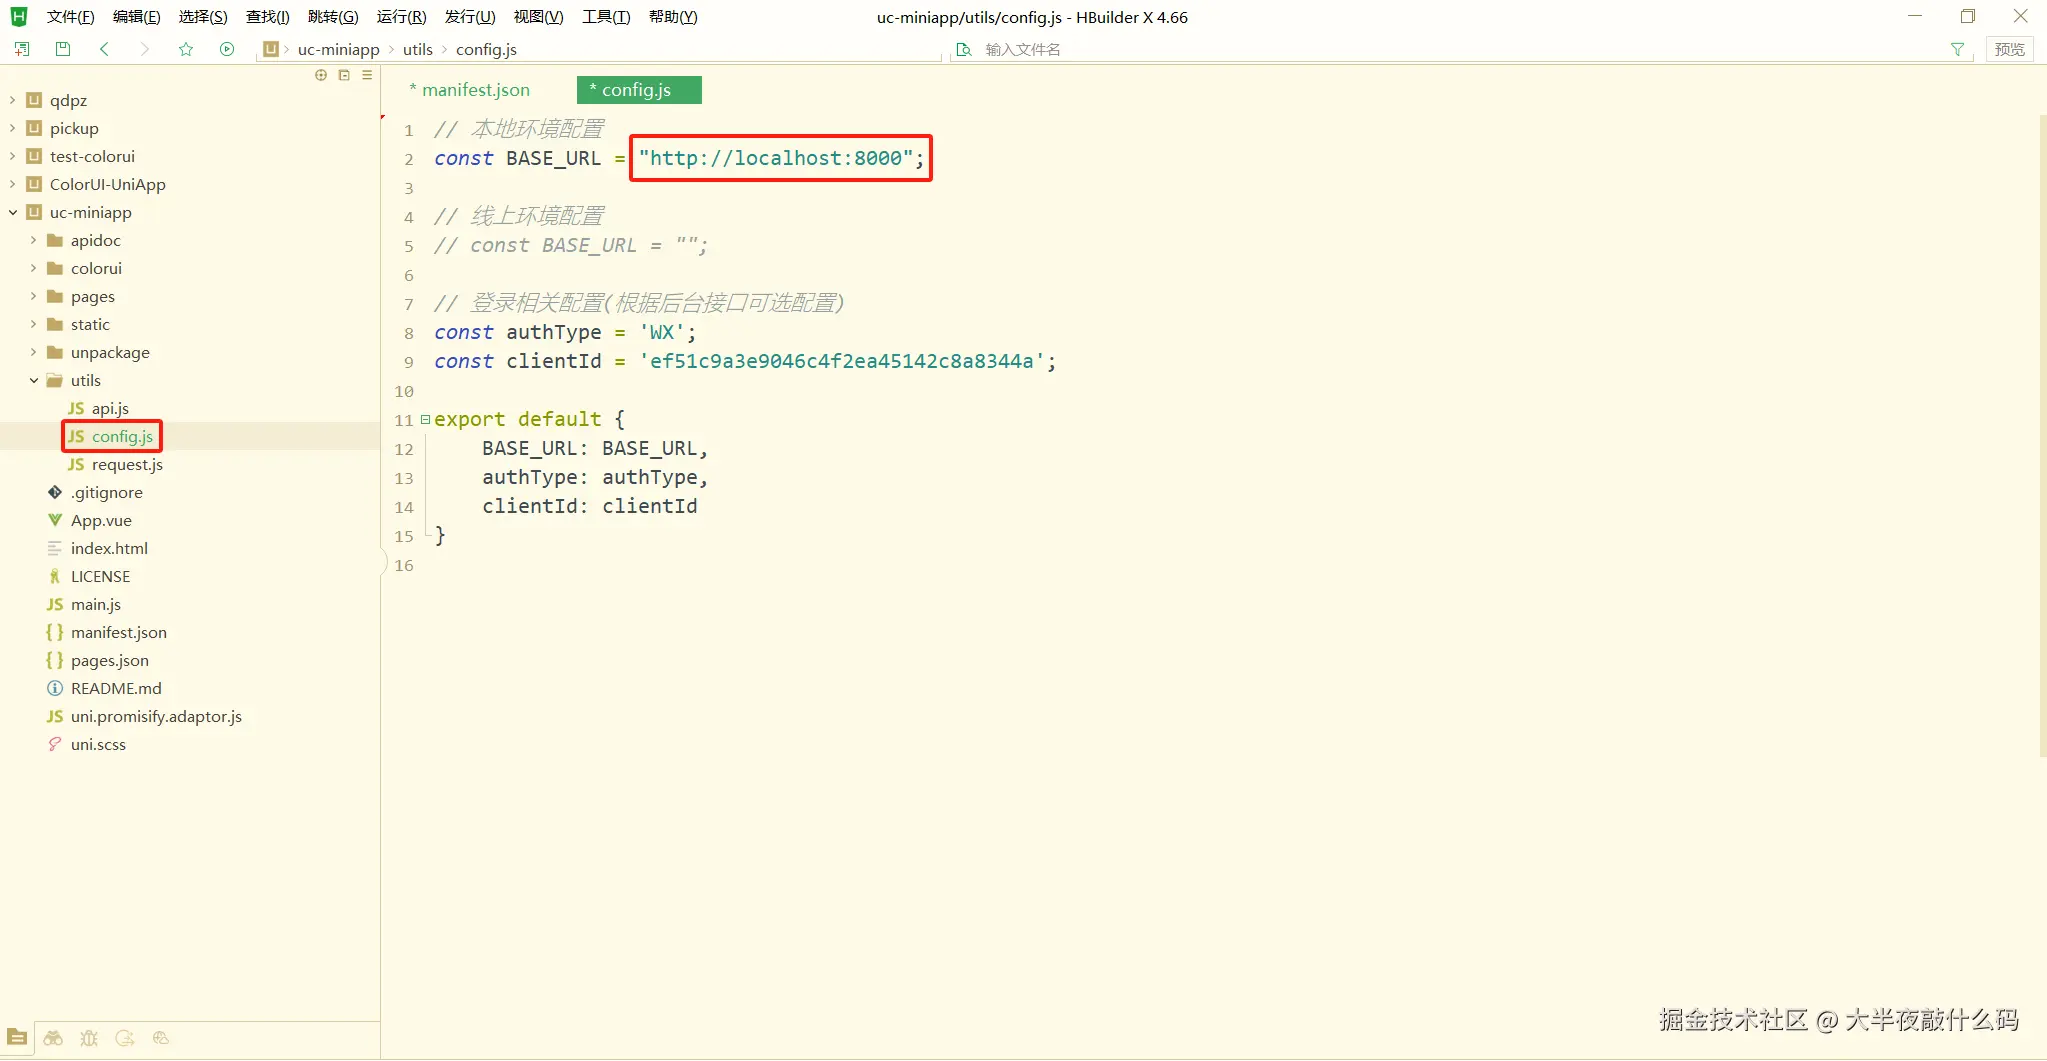Image resolution: width=2047 pixels, height=1061 pixels.
Task: Show the project manager folder panel
Action: pyautogui.click(x=17, y=1038)
